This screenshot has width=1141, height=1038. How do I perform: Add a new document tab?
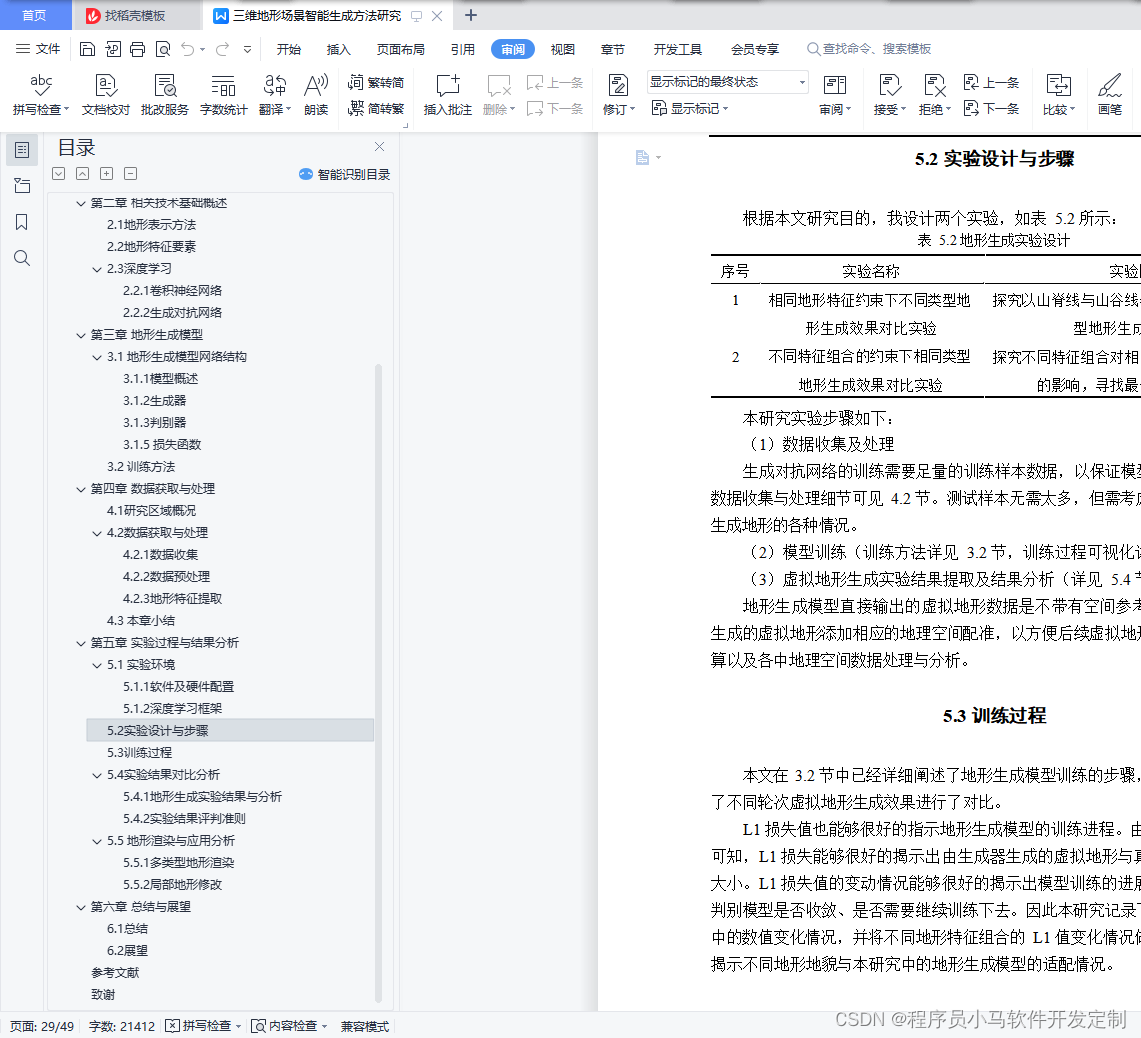point(471,15)
